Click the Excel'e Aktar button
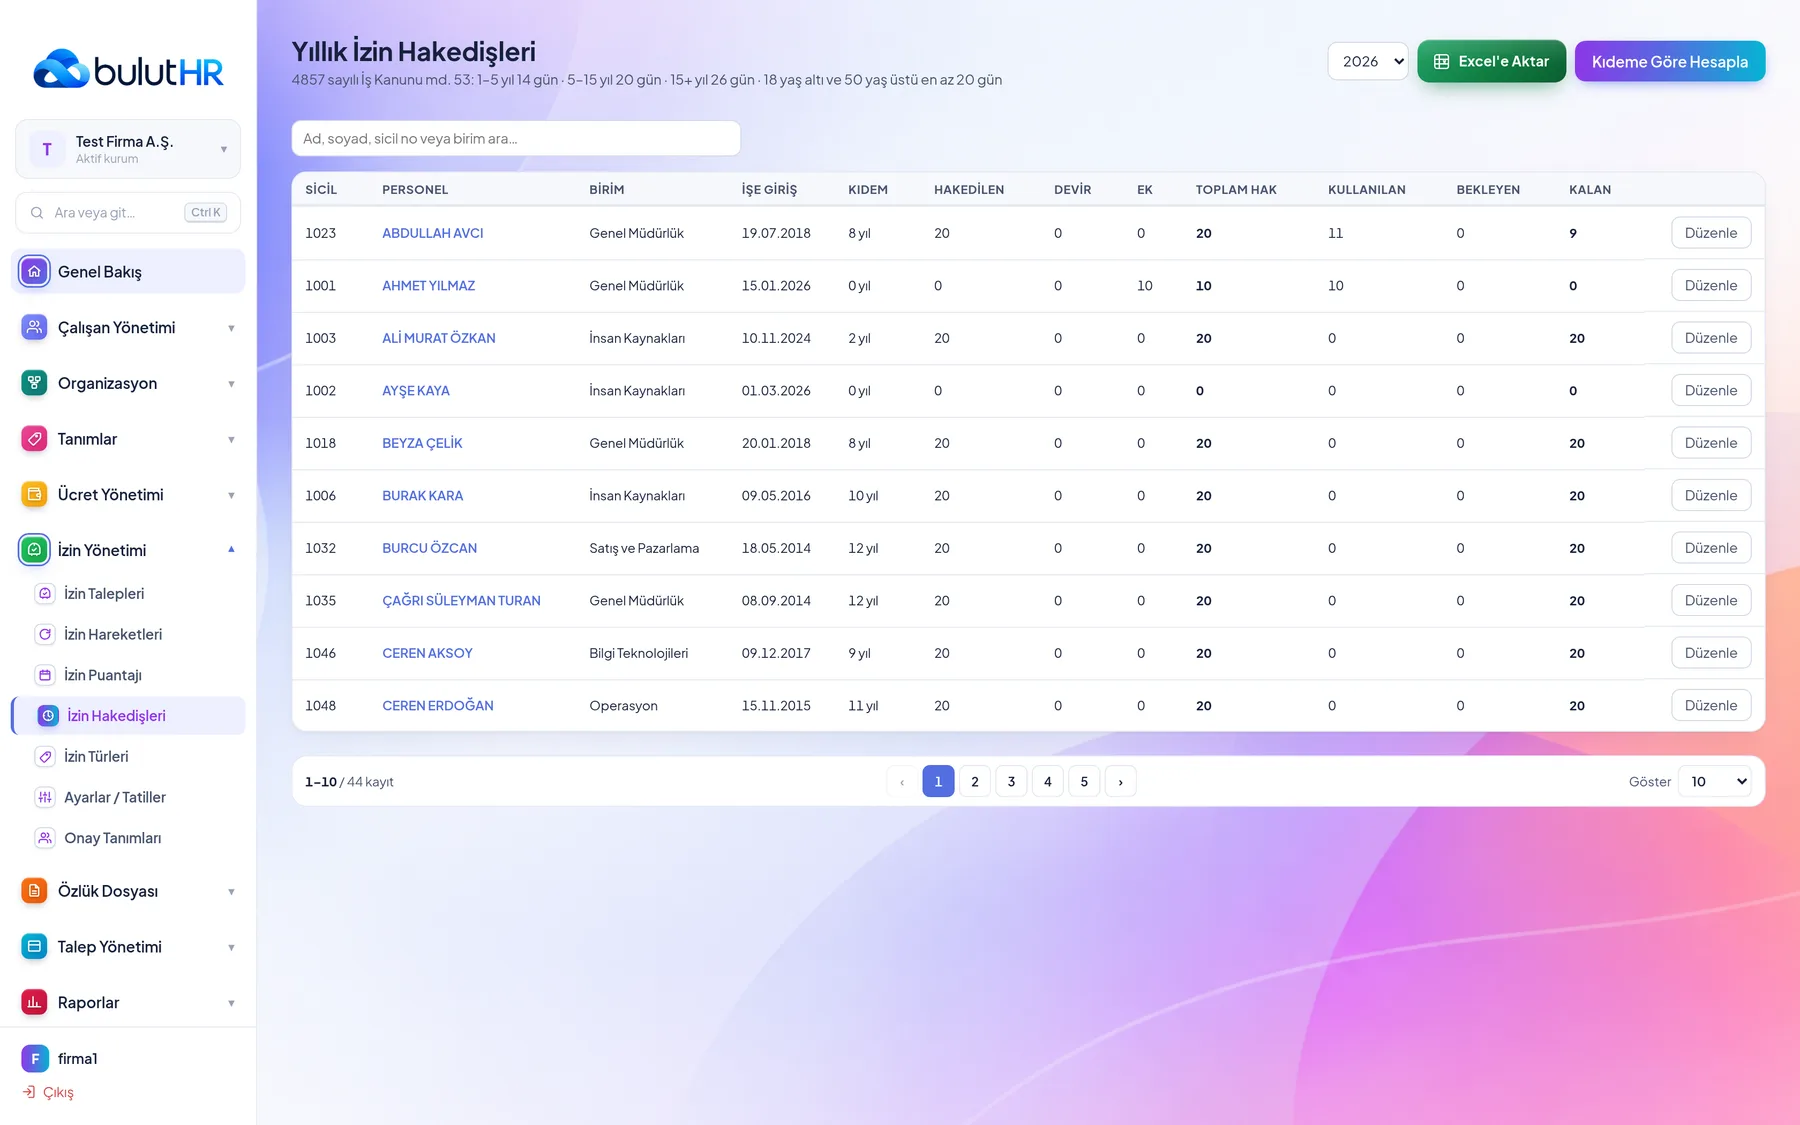1800x1125 pixels. click(1491, 61)
